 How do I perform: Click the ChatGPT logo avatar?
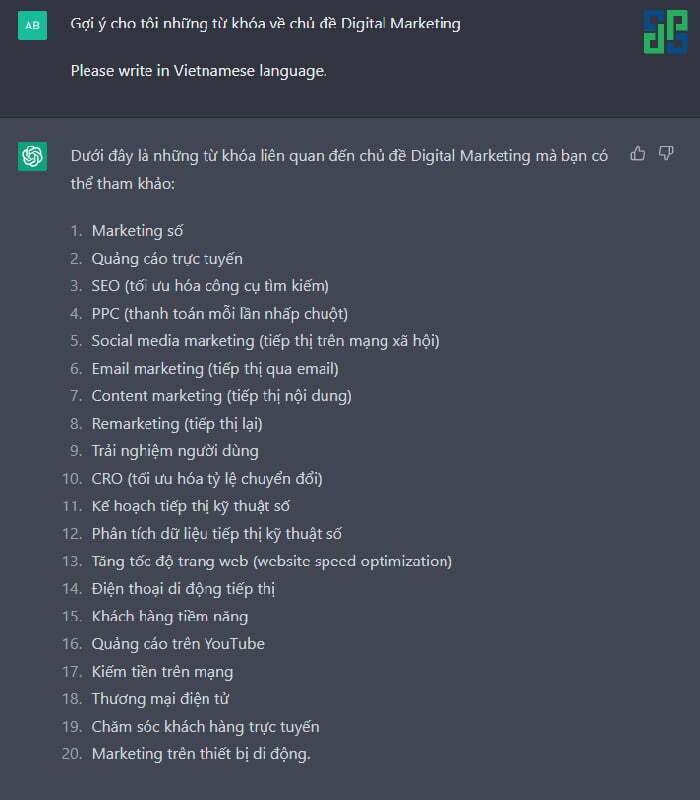[33, 156]
